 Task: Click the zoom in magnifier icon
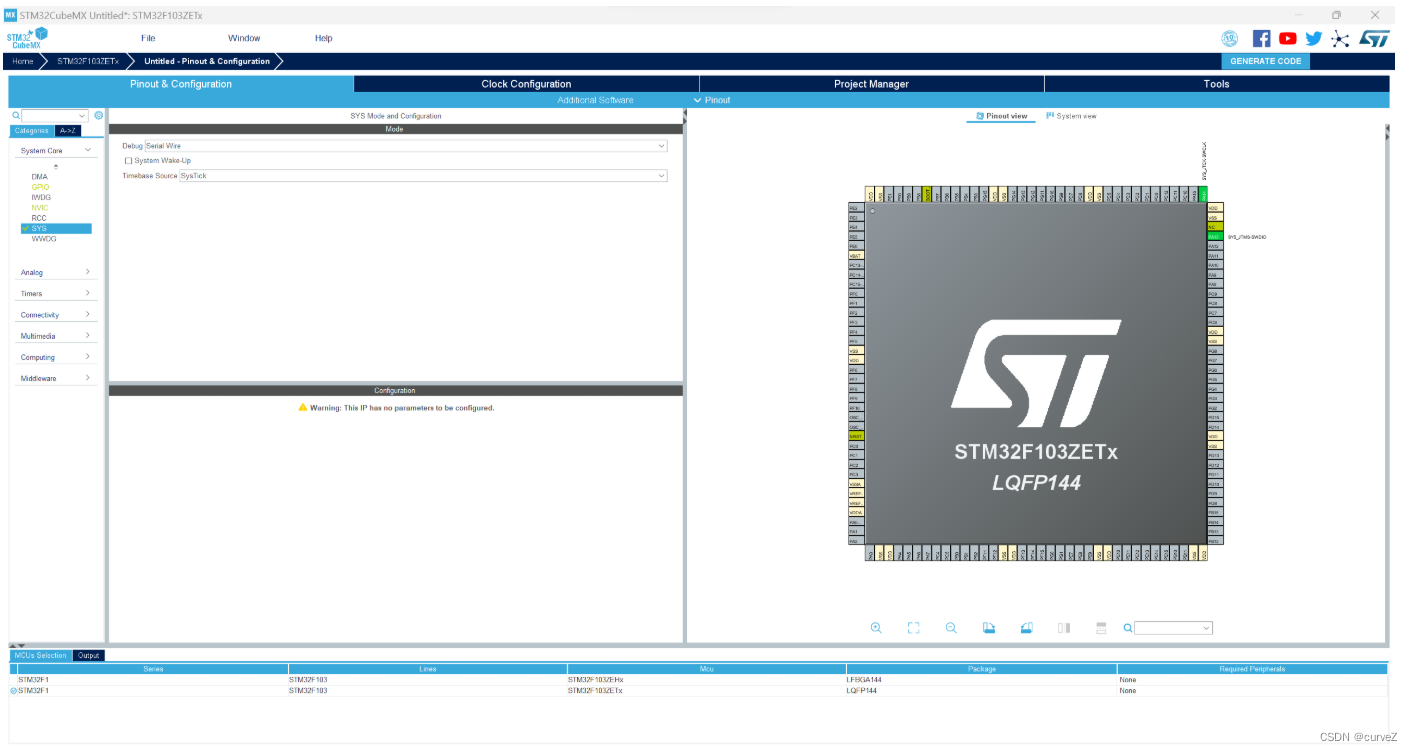(x=876, y=628)
